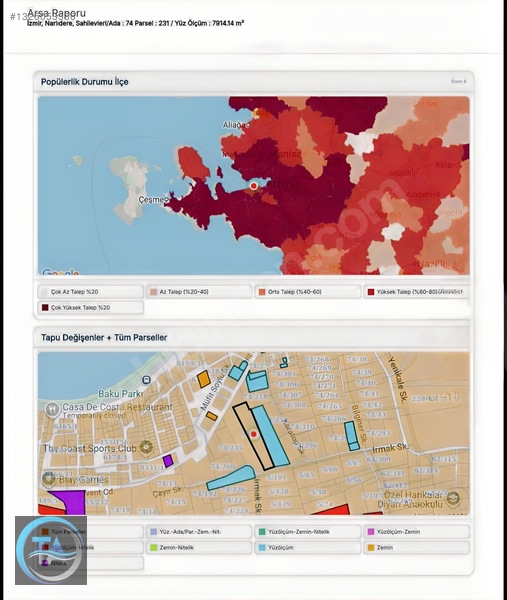Select the Yüksek Talep (%60-80) legend item
Screen dimensions: 507x600
(416, 292)
